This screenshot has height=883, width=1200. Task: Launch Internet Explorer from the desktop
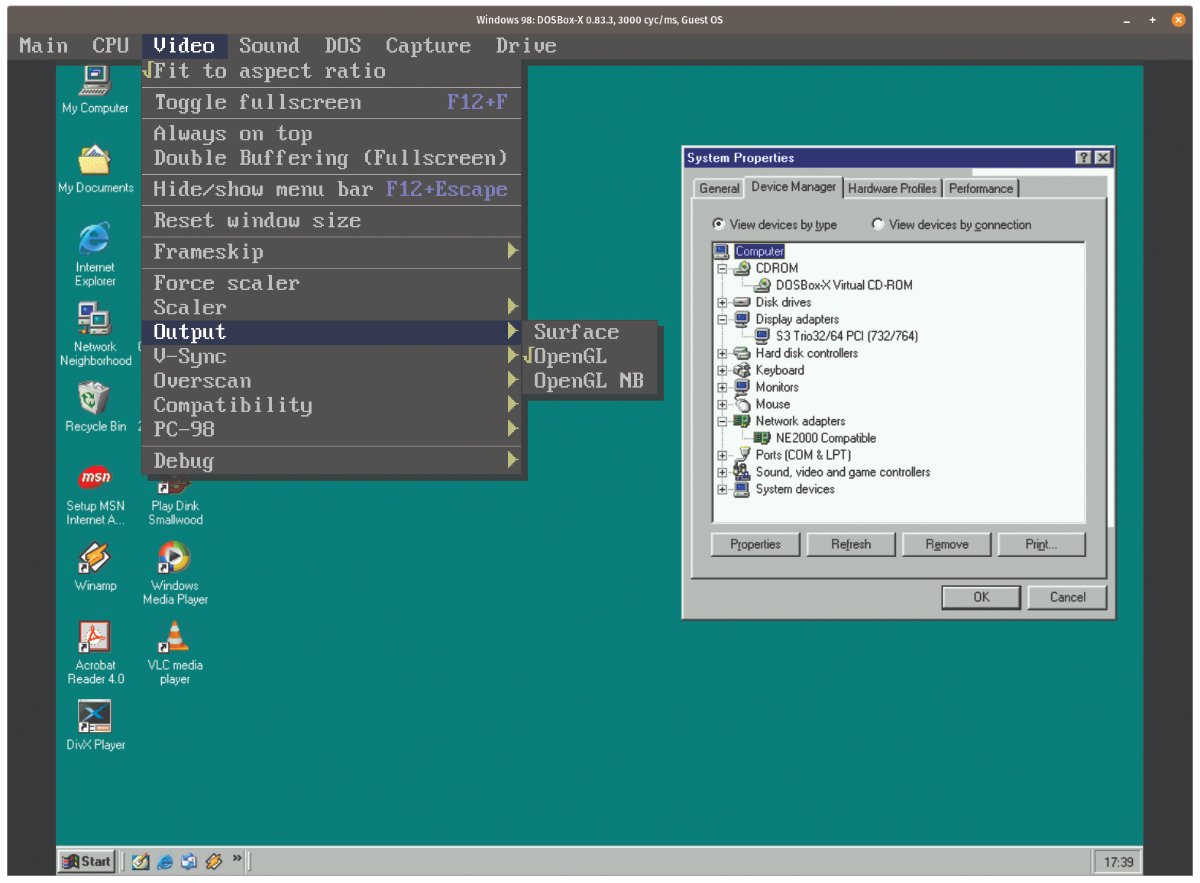pos(95,254)
